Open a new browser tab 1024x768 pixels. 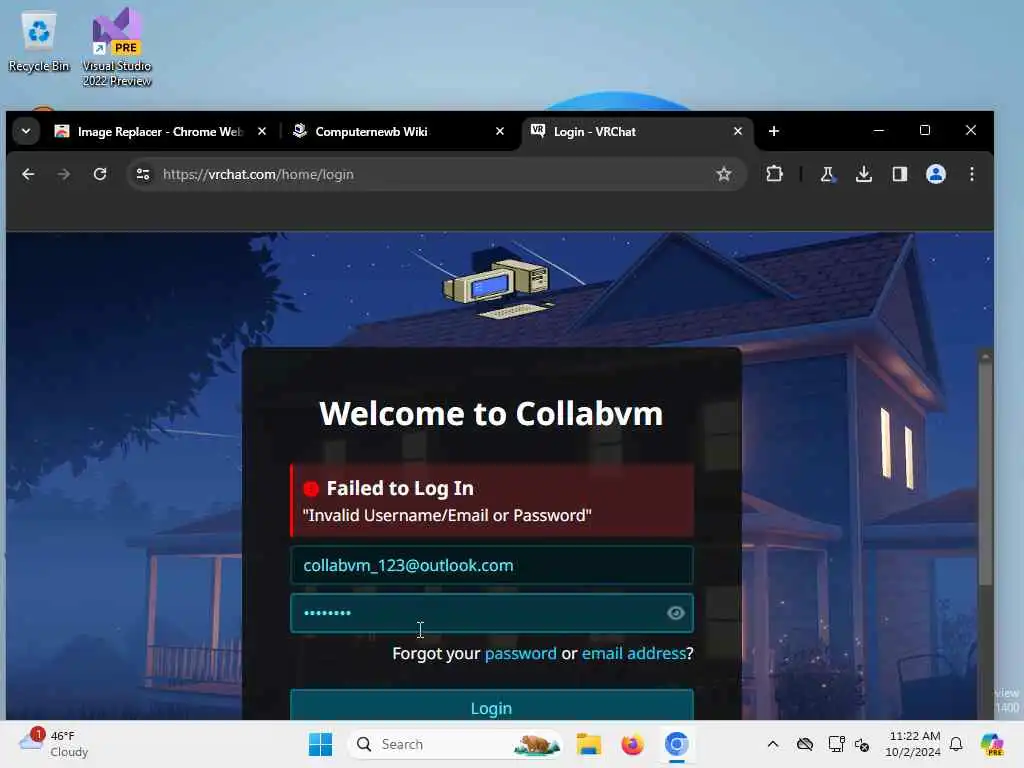click(x=774, y=131)
